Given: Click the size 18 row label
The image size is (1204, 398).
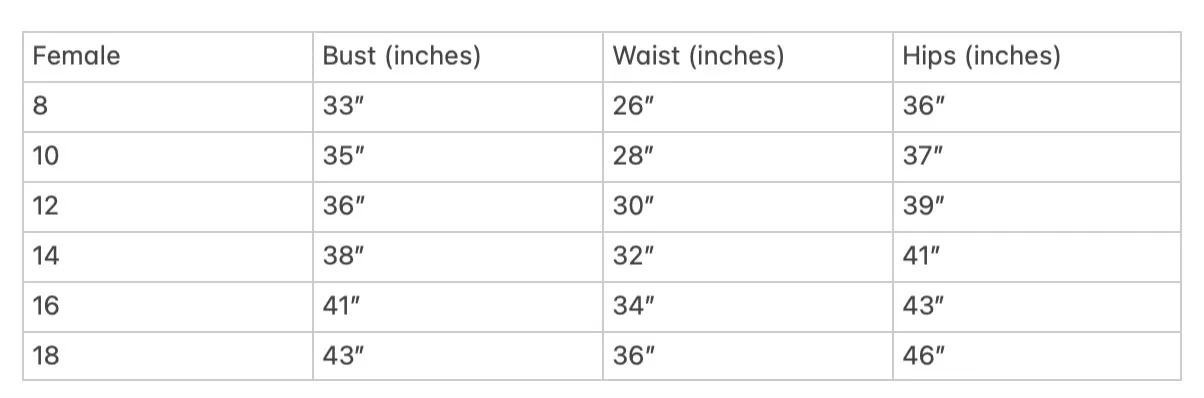Looking at the screenshot, I should tap(168, 356).
